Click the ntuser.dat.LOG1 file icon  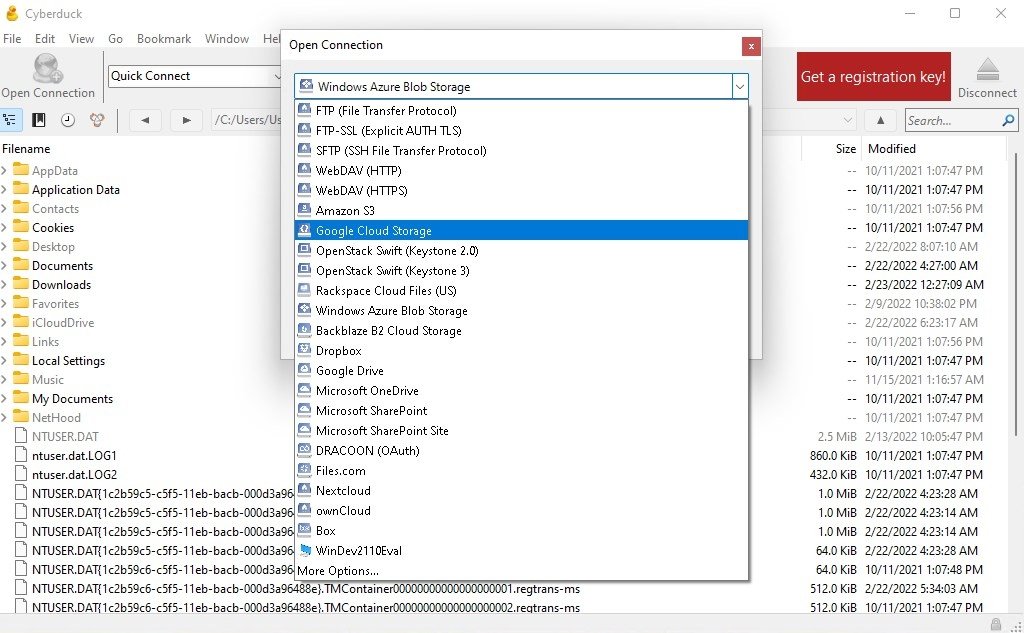click(x=21, y=455)
